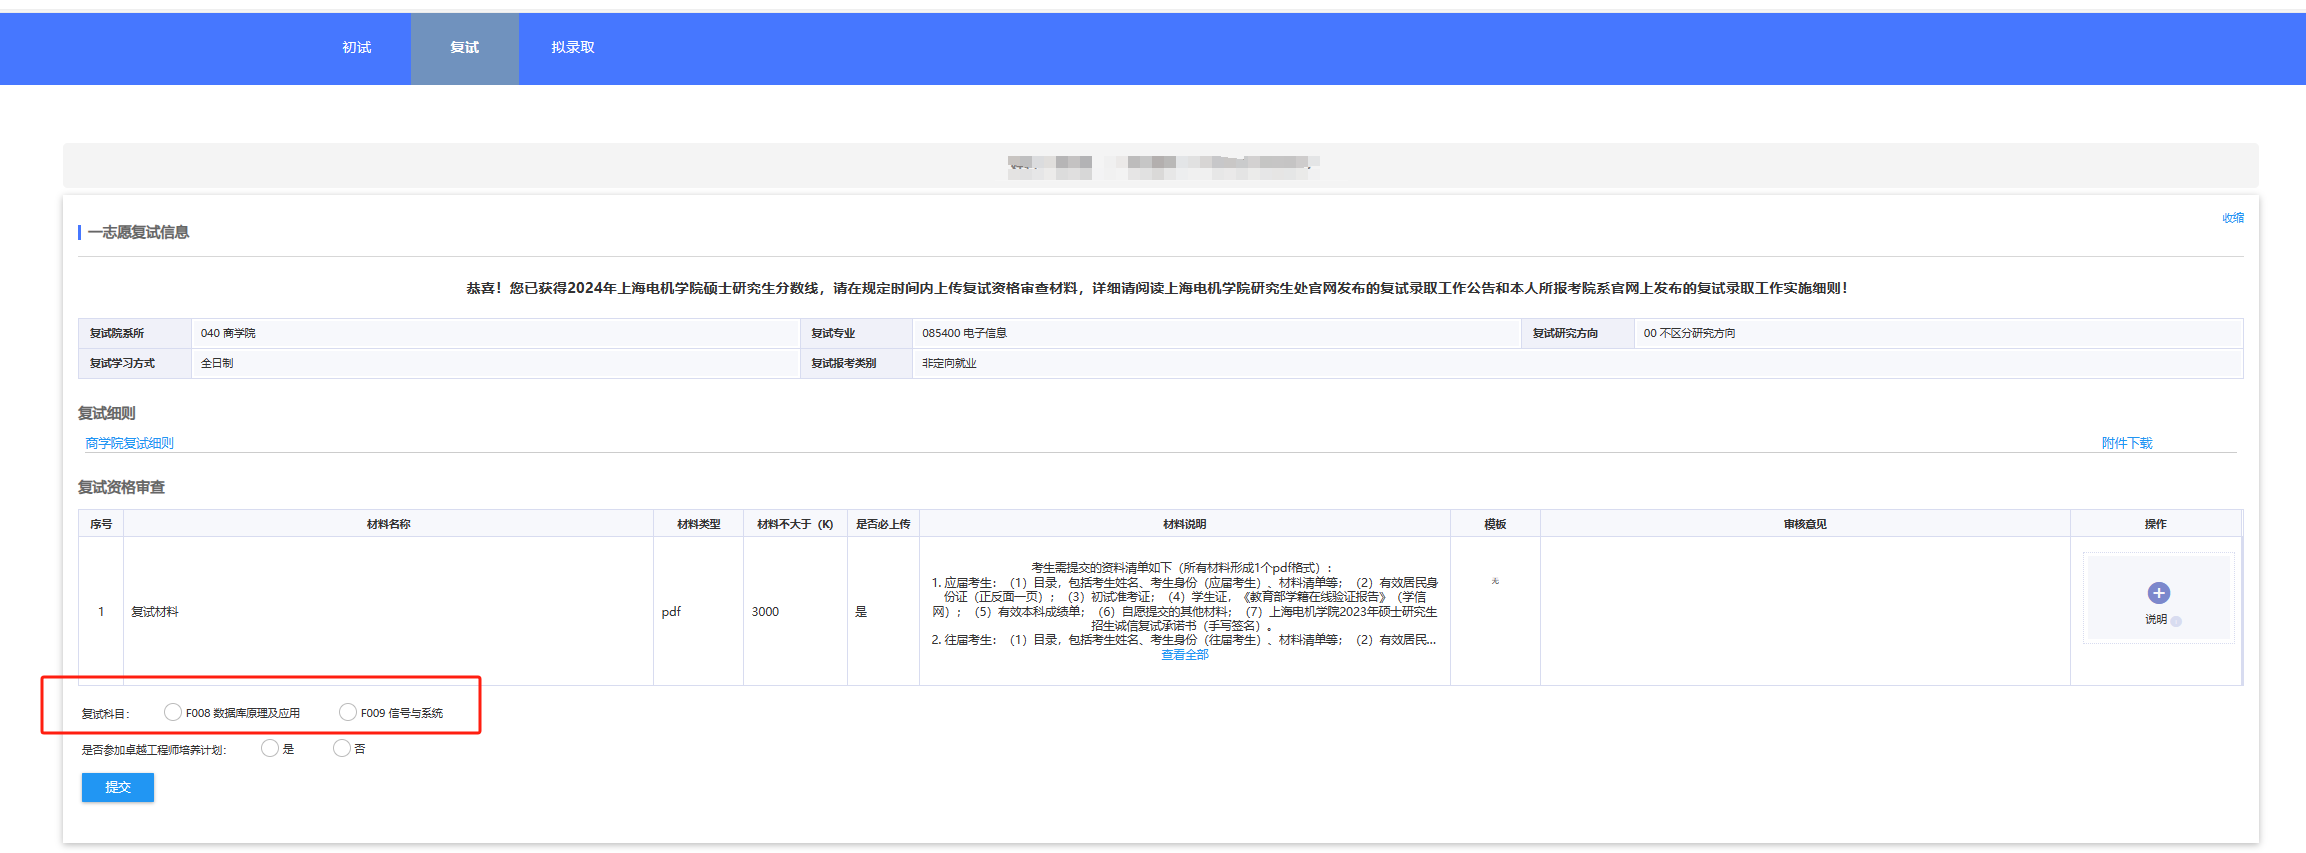The width and height of the screenshot is (2306, 853).
Task: Choose 是 for 卓越工程师培养计划
Action: click(270, 748)
